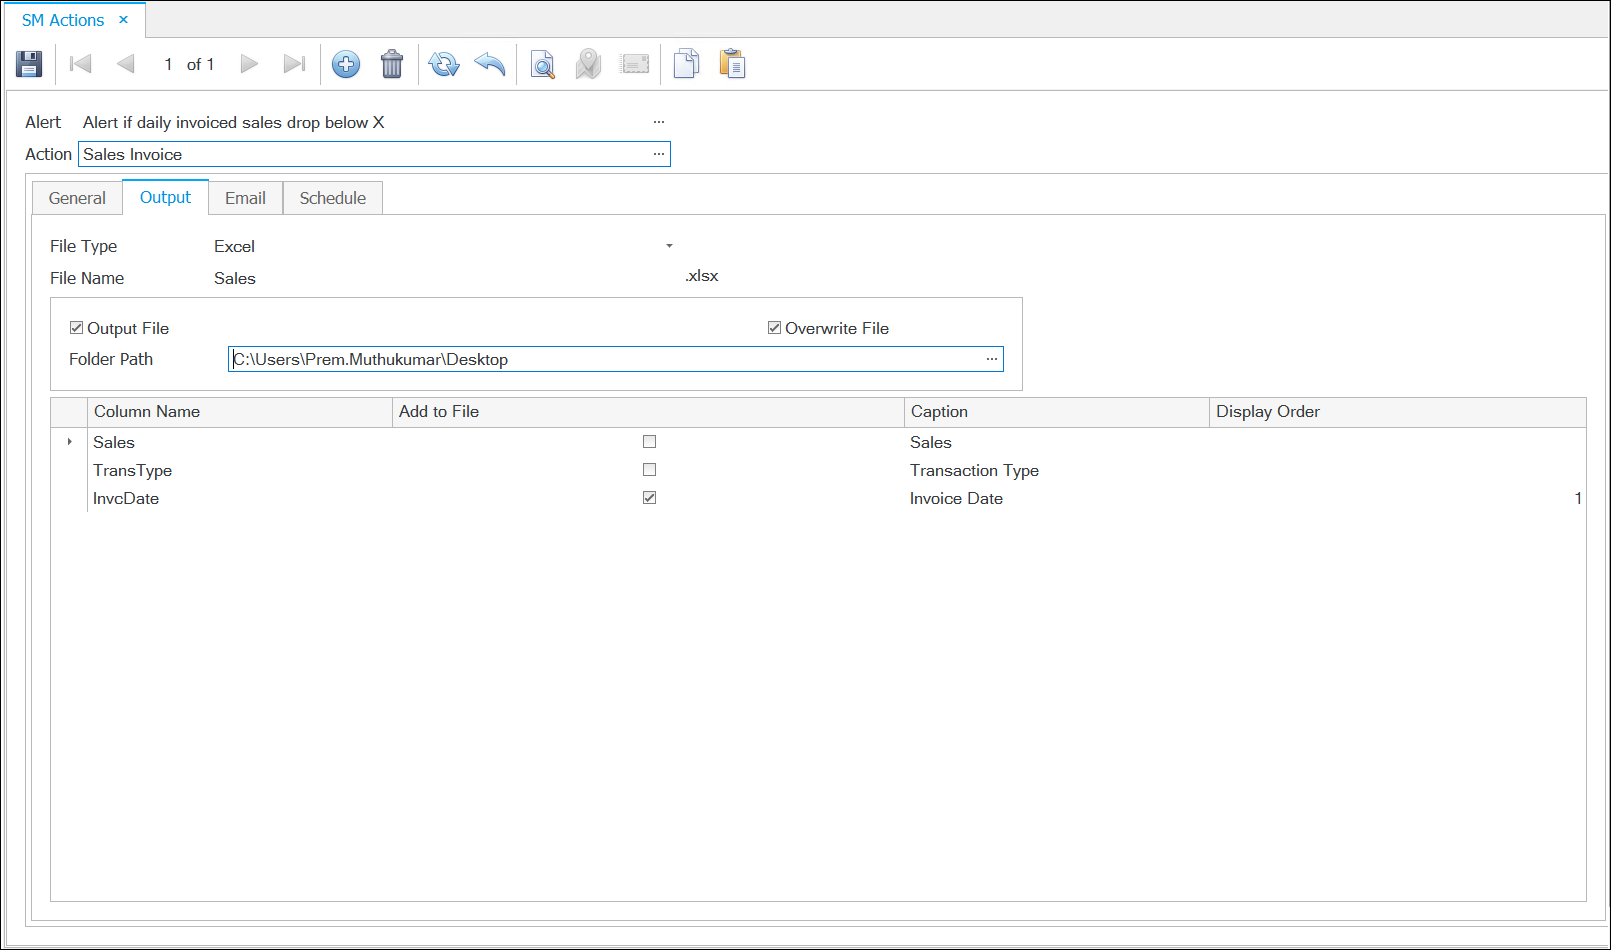Add a new record with plus icon
Screen dimensions: 1611x950
pyautogui.click(x=346, y=64)
